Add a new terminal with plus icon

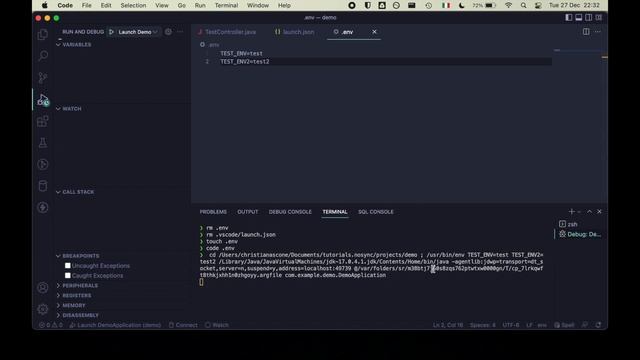[x=571, y=211]
